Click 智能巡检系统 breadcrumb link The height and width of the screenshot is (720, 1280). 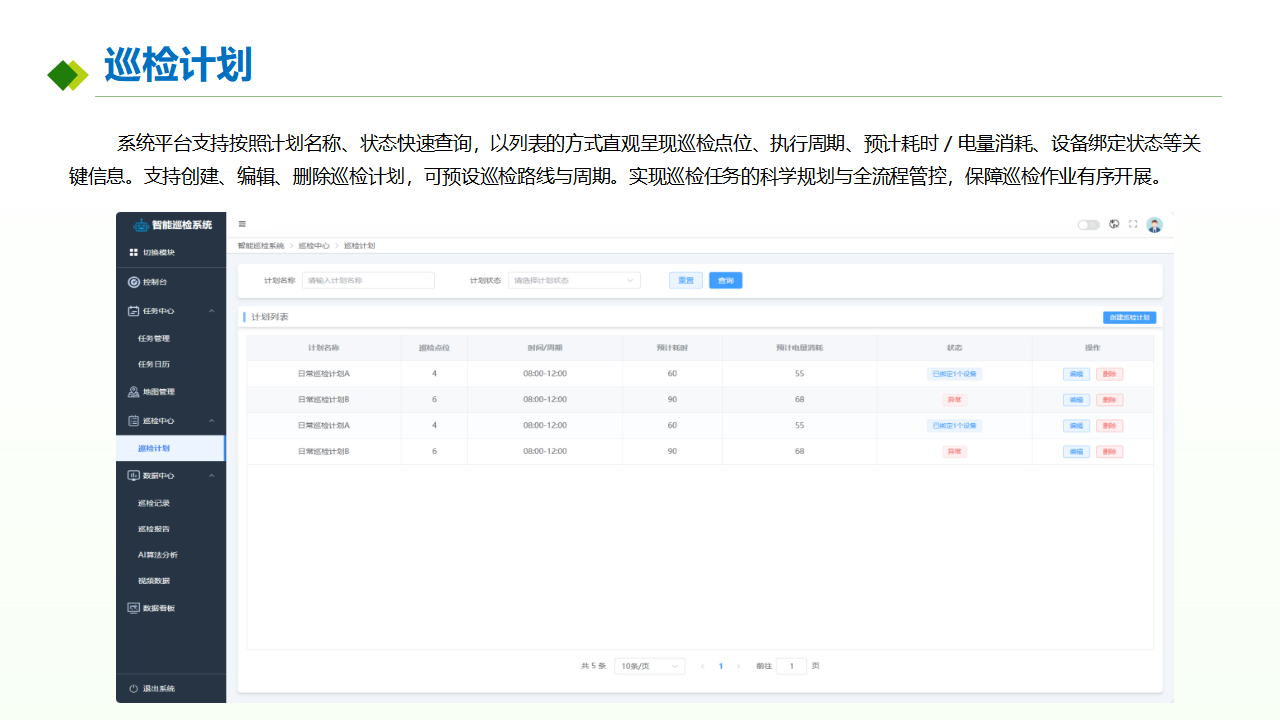tap(261, 246)
